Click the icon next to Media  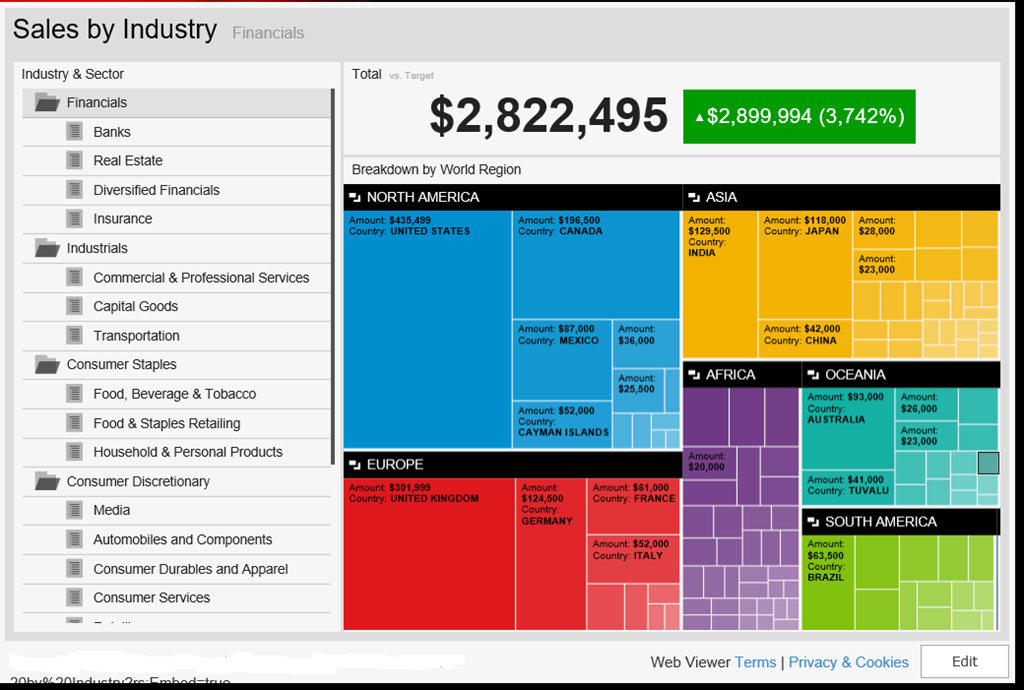(74, 510)
